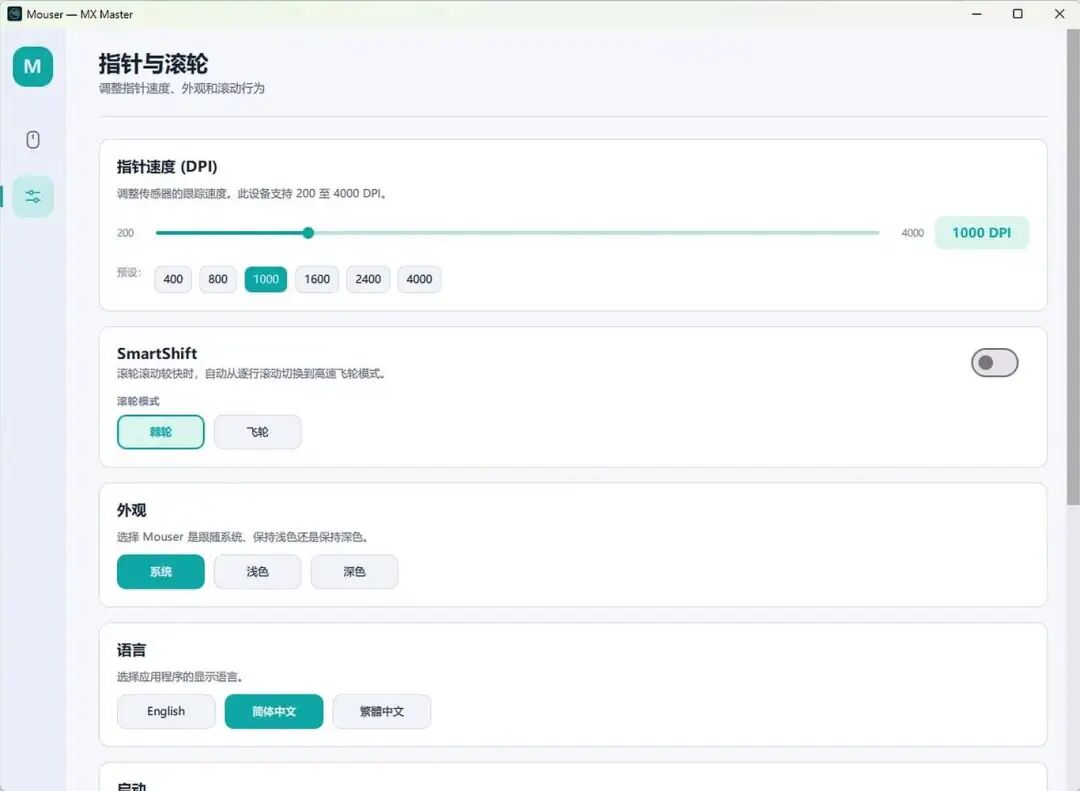This screenshot has width=1080, height=791.
Task: Select the 400 DPI preset
Action: click(x=172, y=279)
